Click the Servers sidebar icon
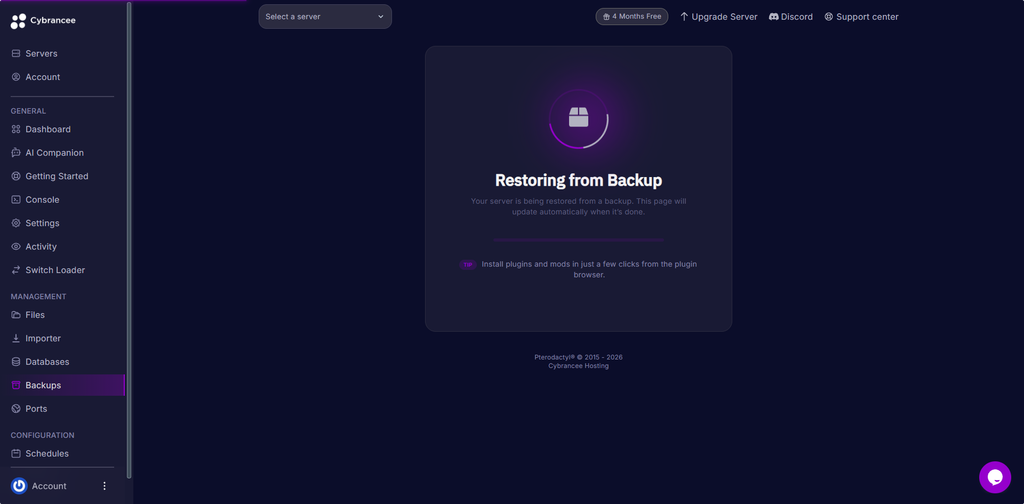This screenshot has height=504, width=1024. coord(16,54)
